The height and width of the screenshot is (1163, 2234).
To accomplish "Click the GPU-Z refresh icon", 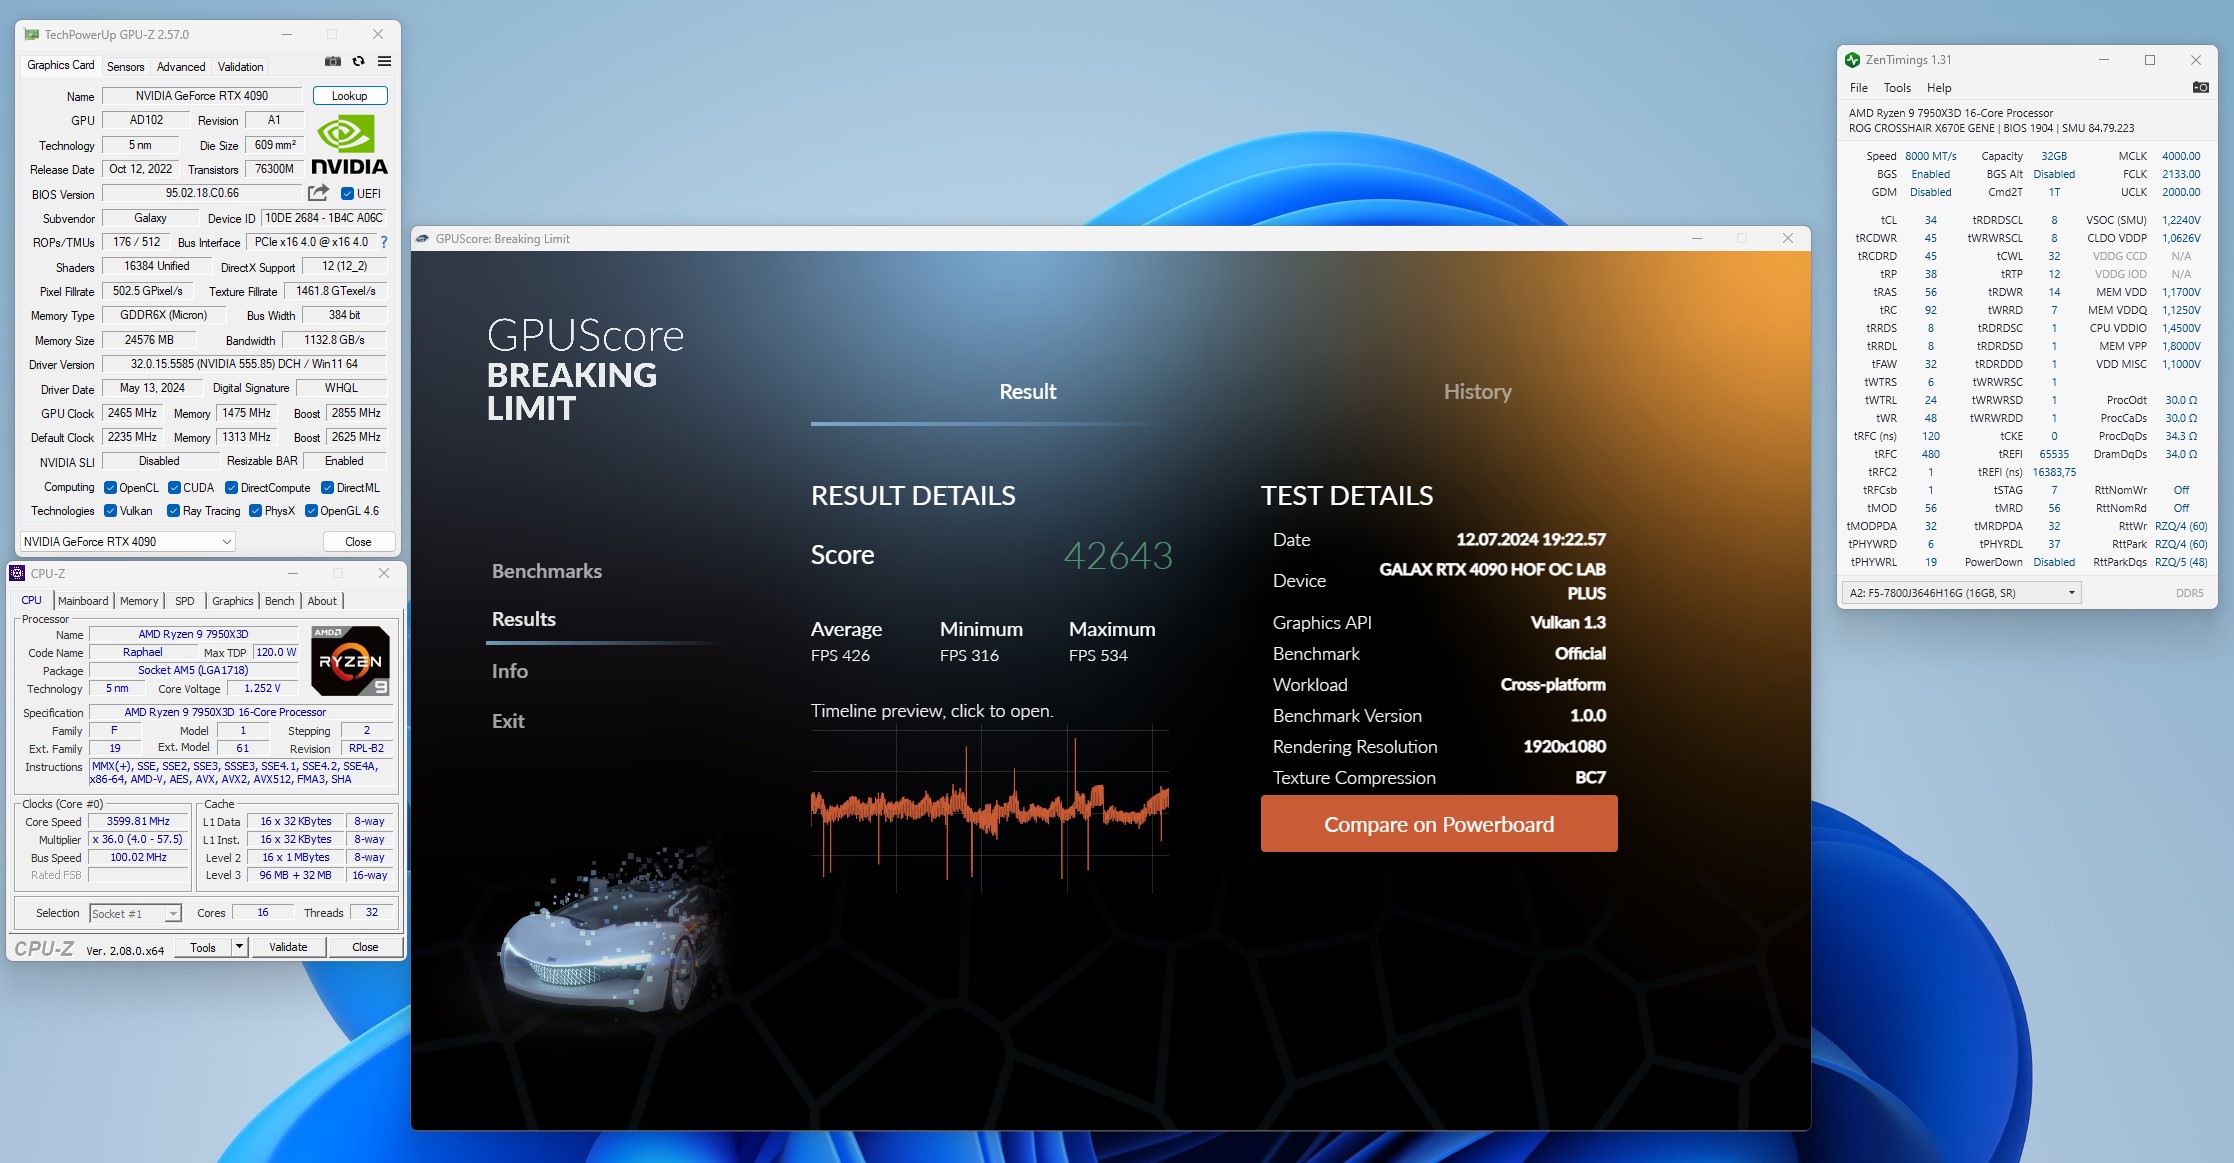I will click(358, 62).
